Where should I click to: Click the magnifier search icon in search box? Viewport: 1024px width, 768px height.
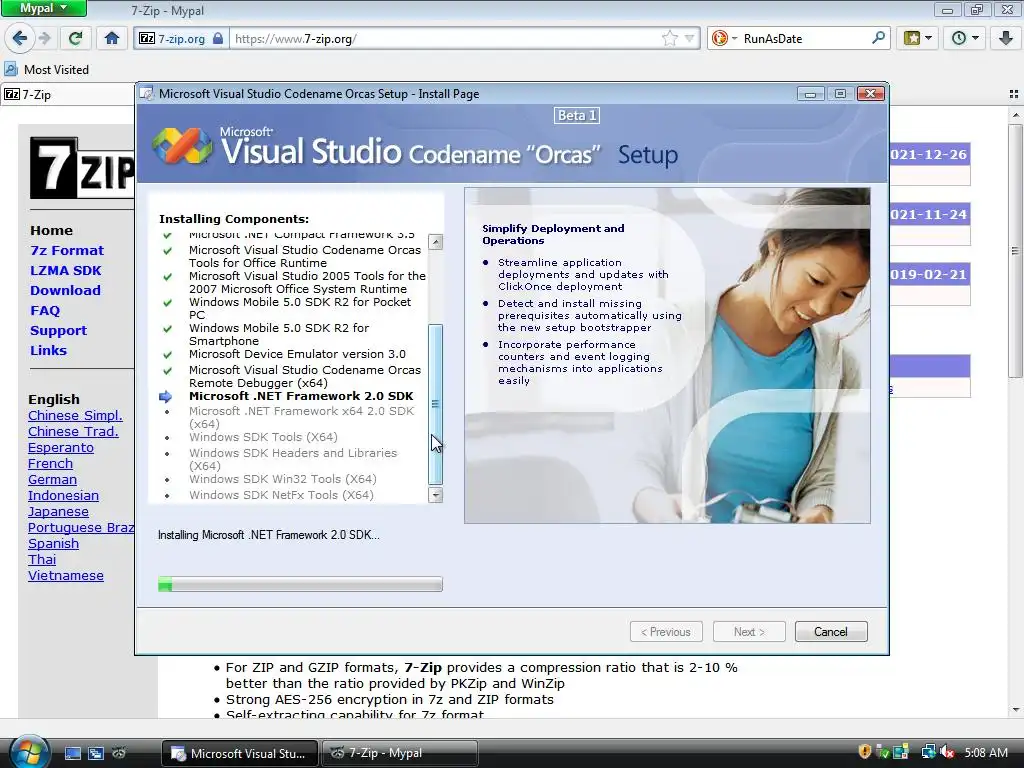point(878,38)
